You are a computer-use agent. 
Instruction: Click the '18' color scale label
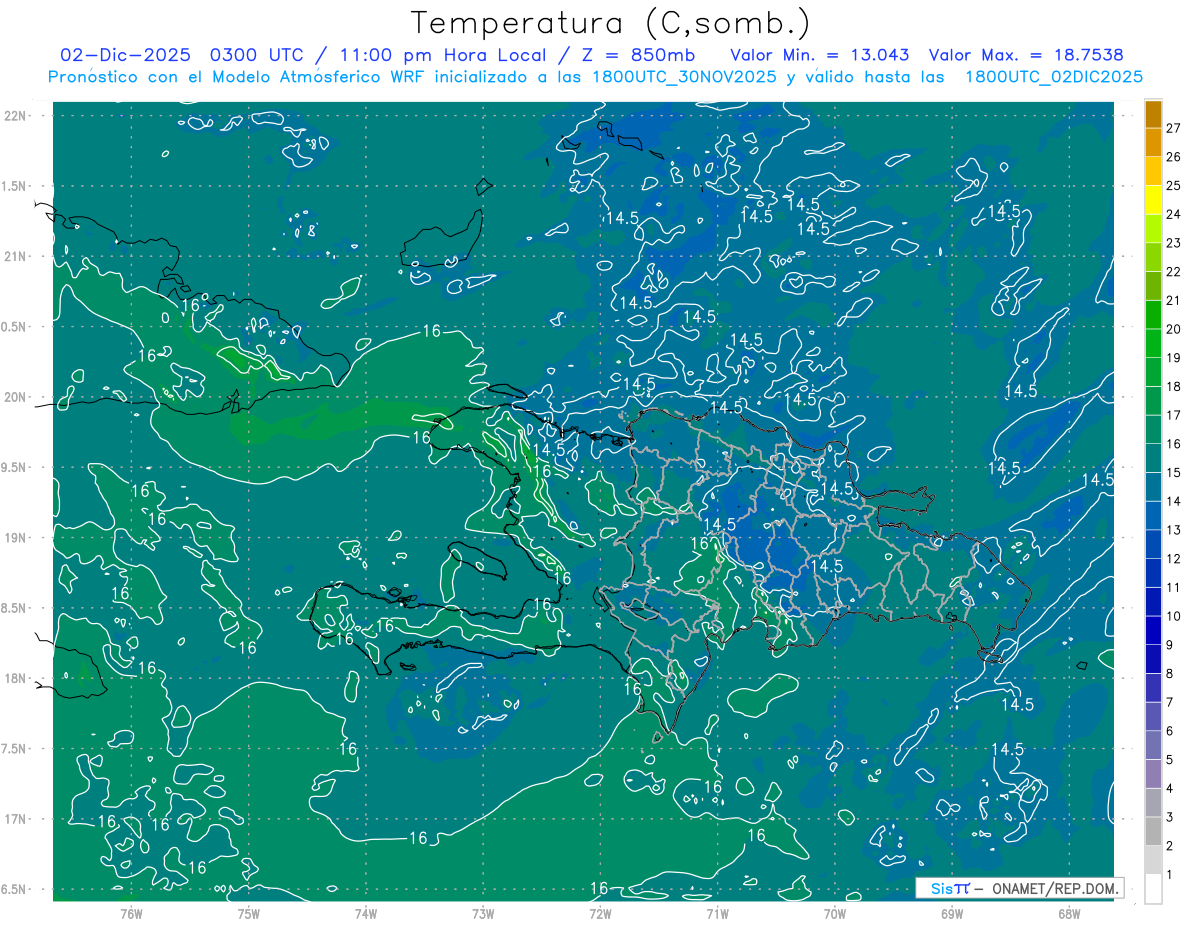click(1173, 387)
